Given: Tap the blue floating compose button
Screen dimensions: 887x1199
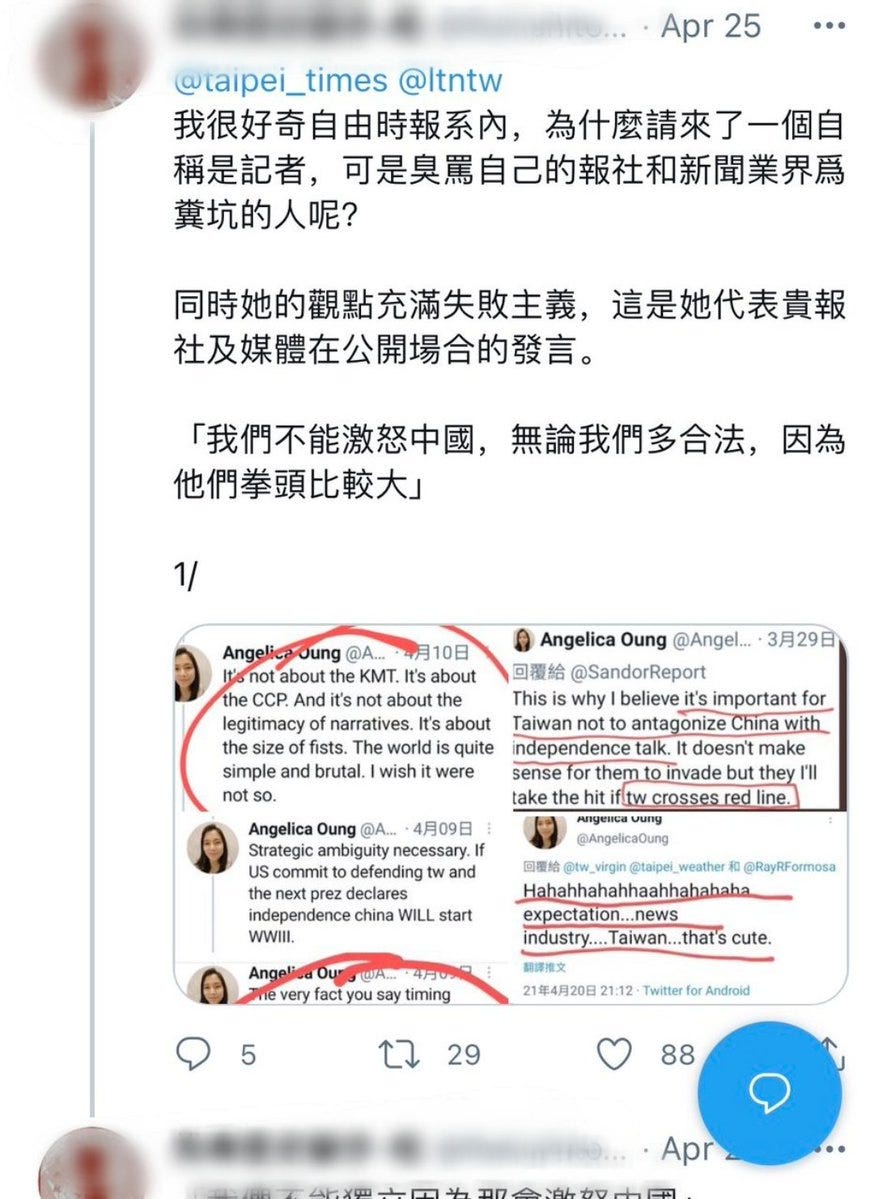Looking at the screenshot, I should tap(769, 1093).
